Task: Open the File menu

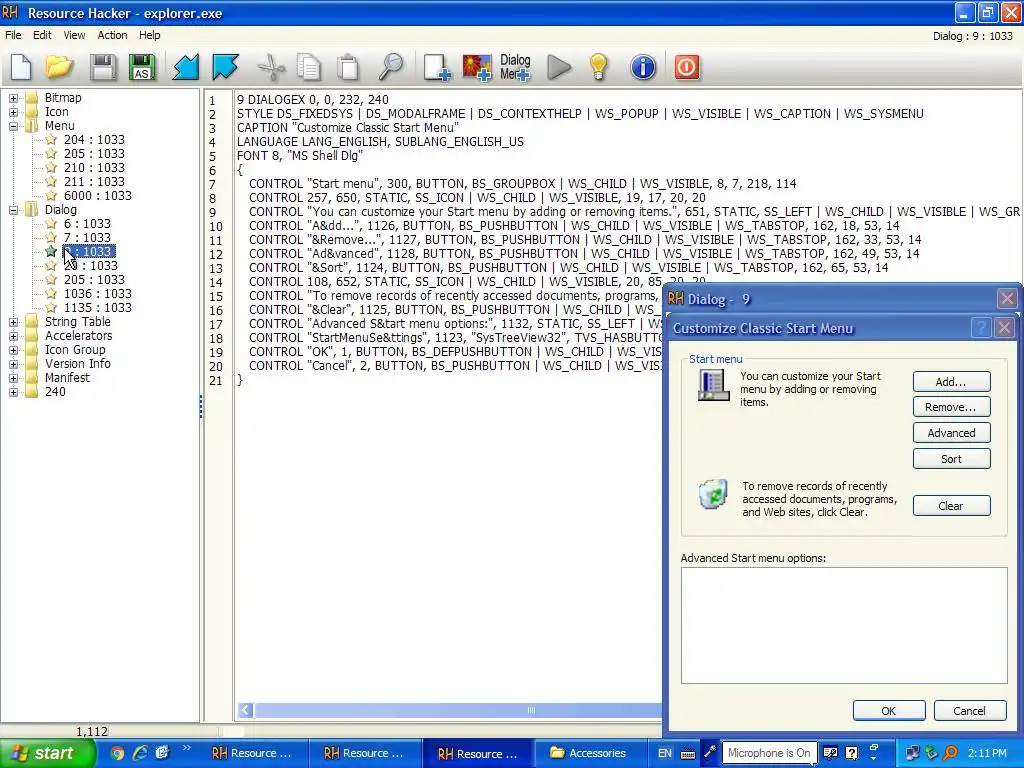Action: [13, 35]
